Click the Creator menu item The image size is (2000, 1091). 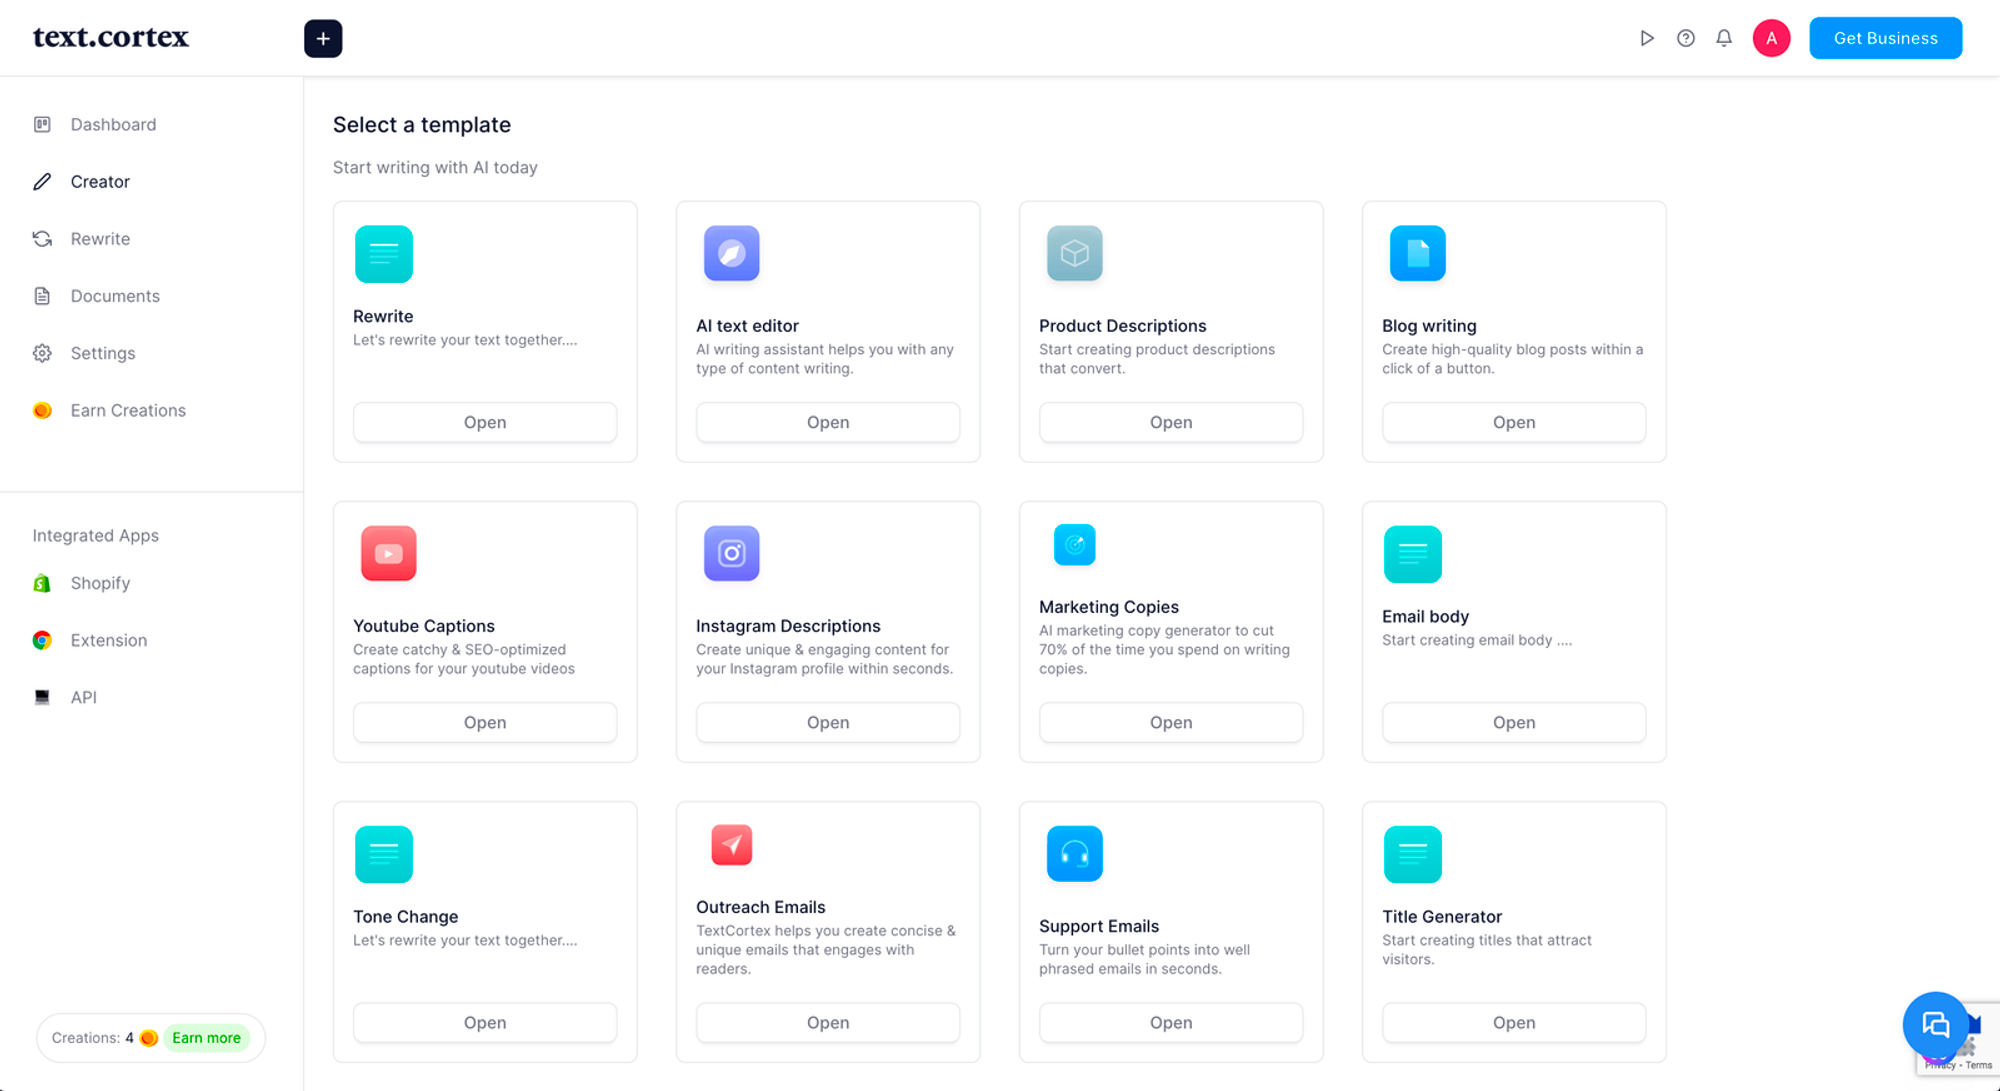click(99, 180)
